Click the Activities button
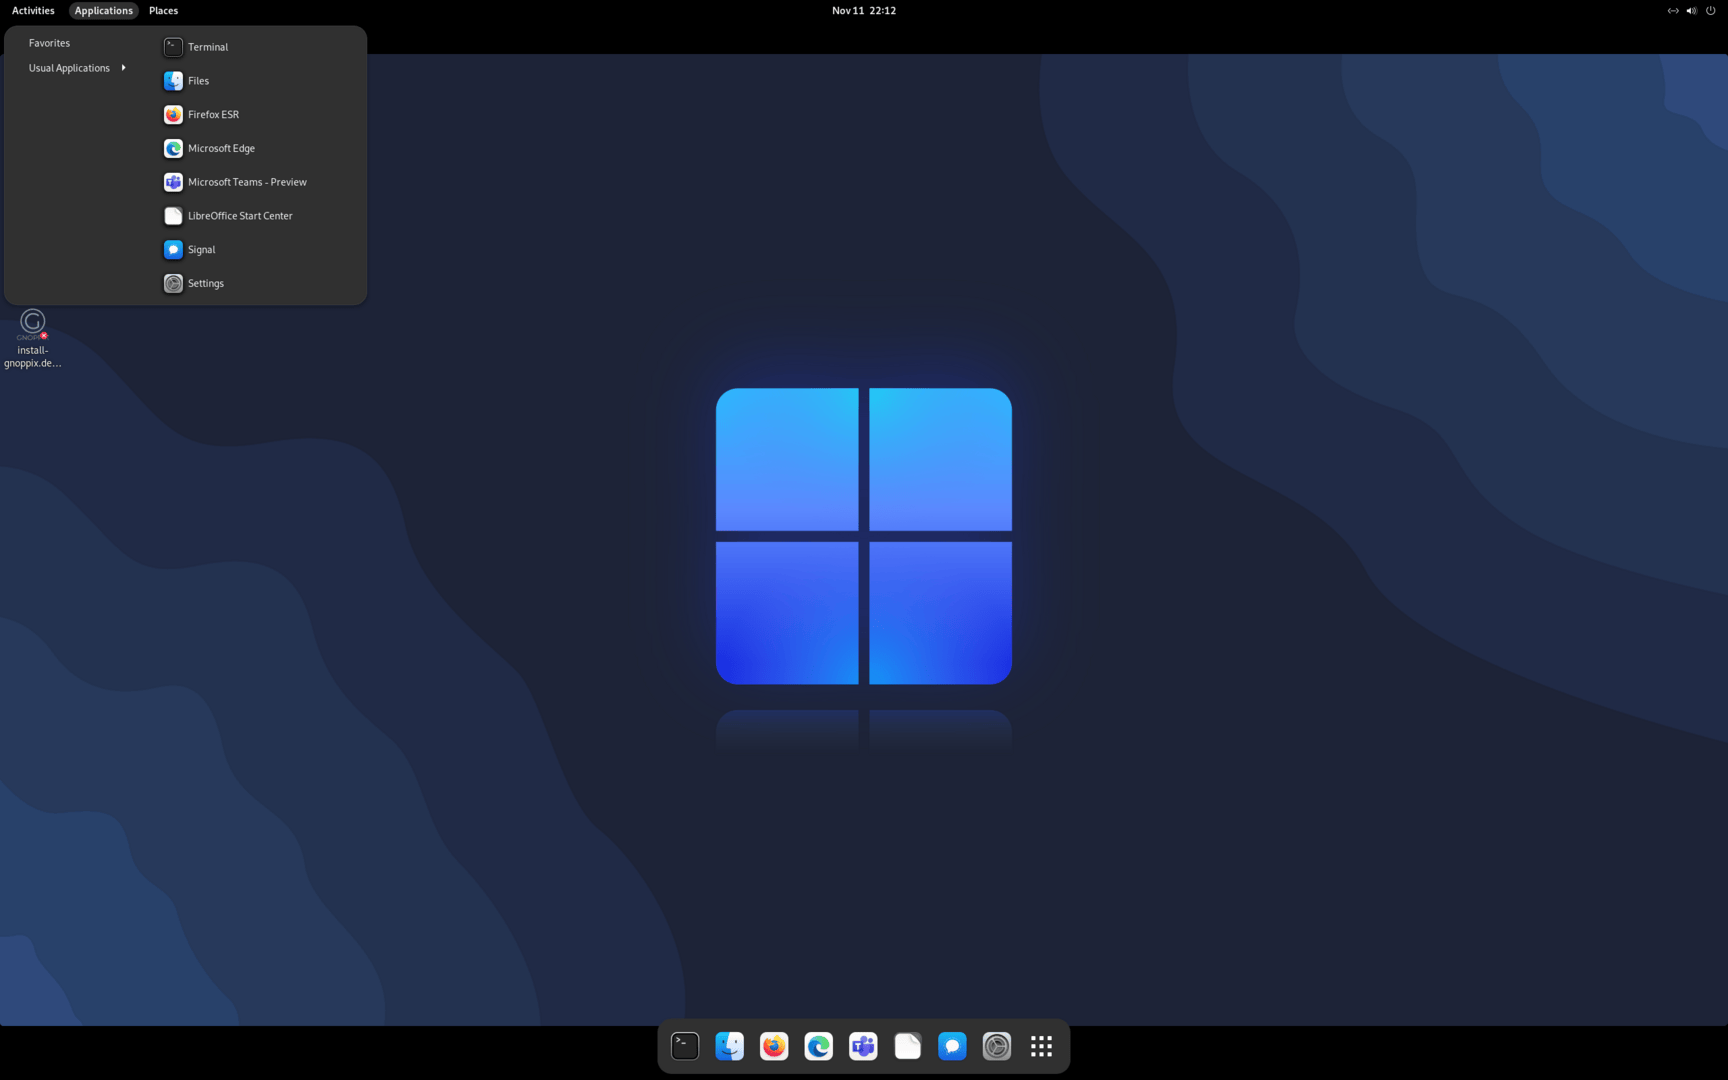This screenshot has height=1080, width=1728. coord(33,11)
